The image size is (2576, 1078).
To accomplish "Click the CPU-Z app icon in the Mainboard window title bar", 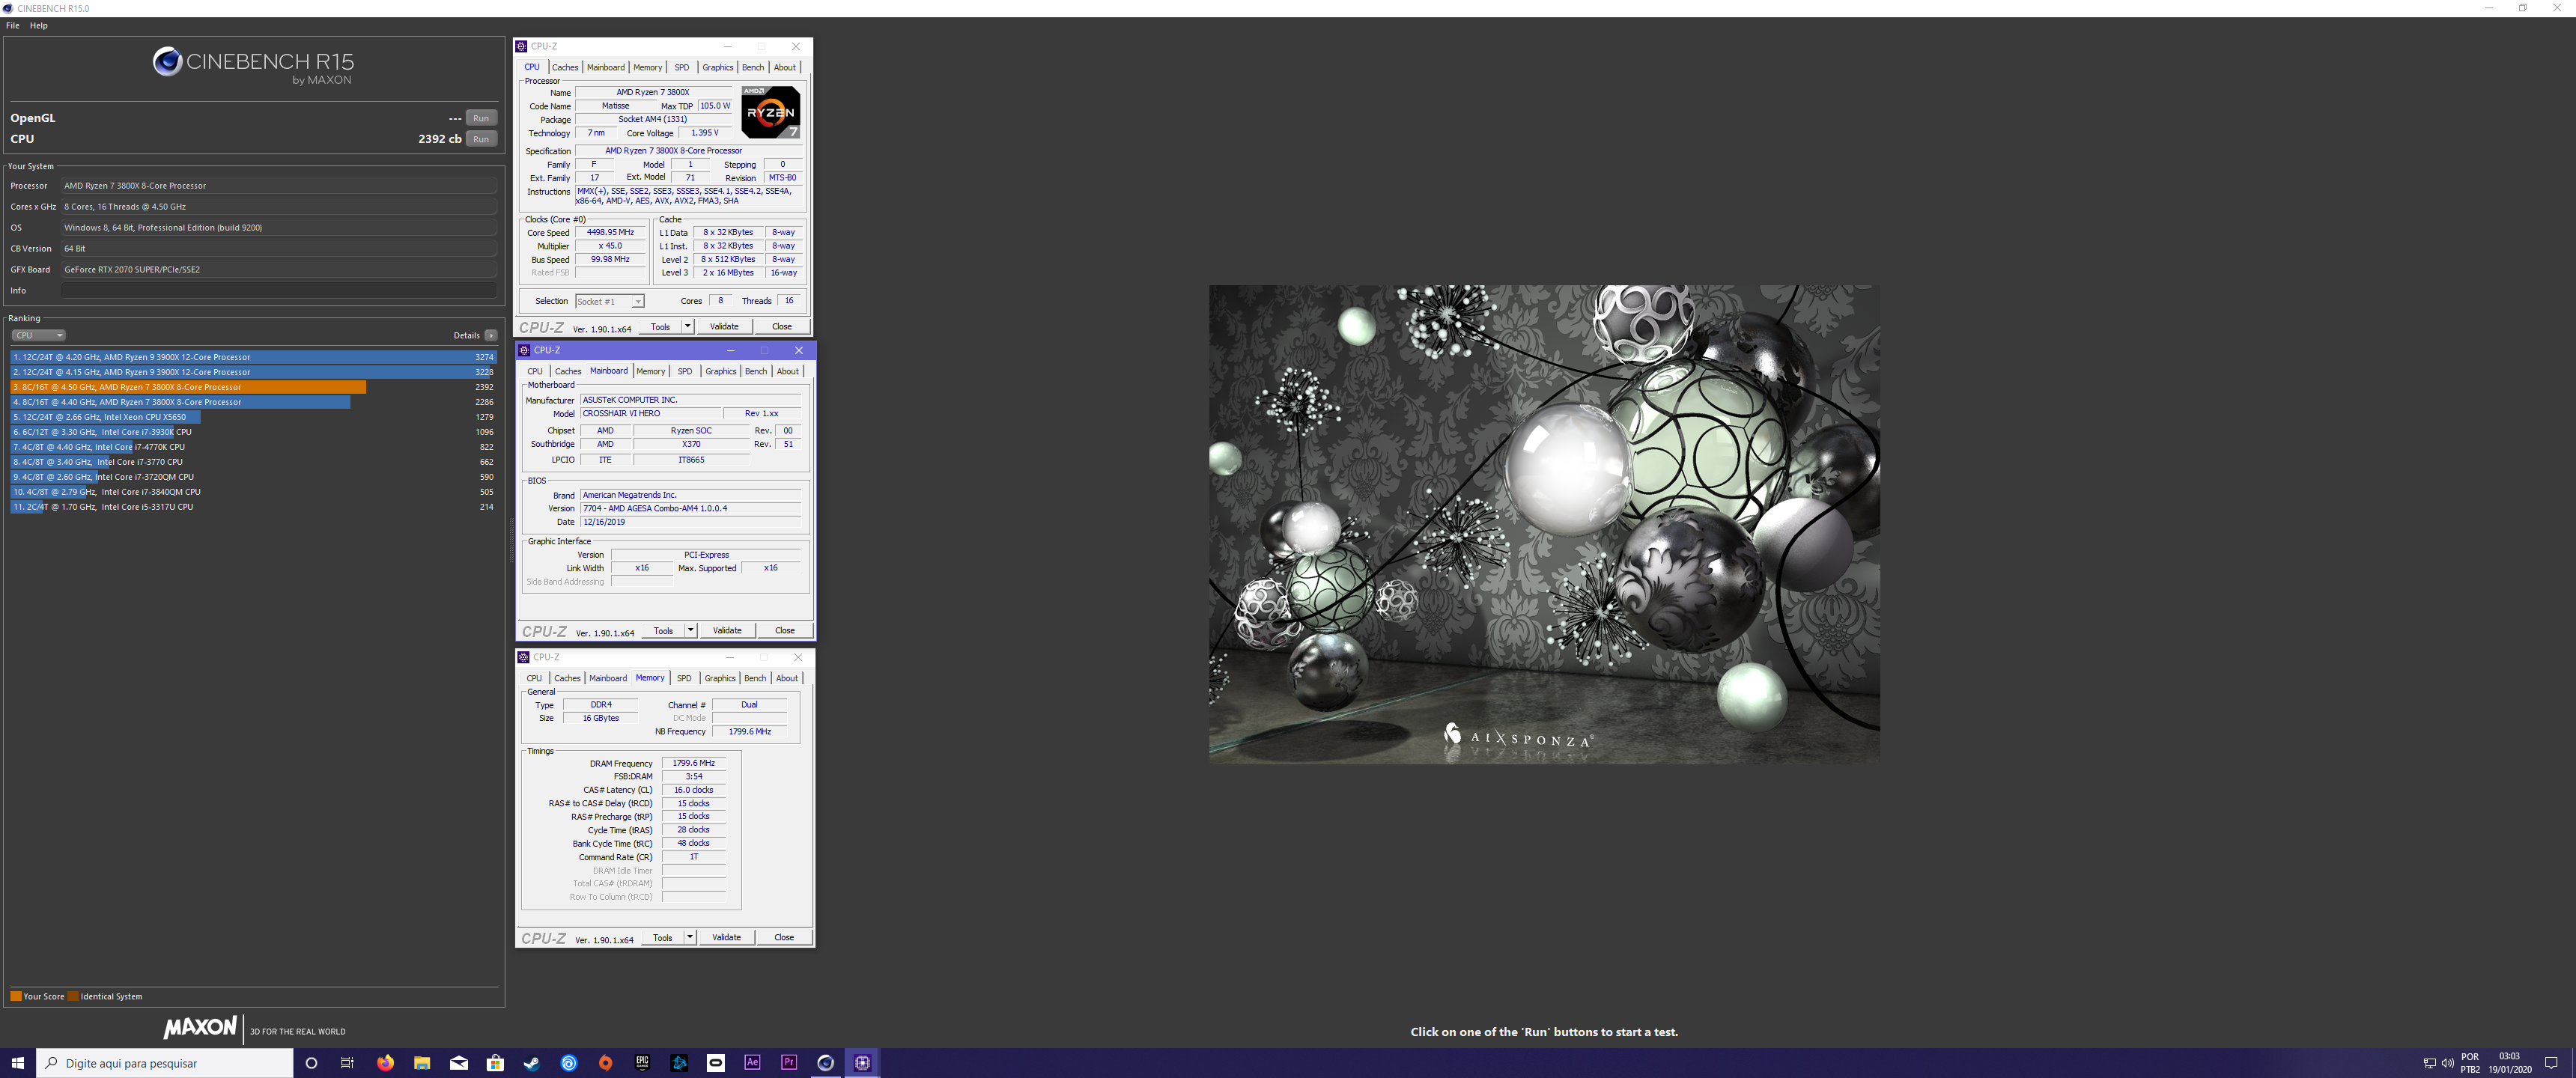I will tap(524, 350).
